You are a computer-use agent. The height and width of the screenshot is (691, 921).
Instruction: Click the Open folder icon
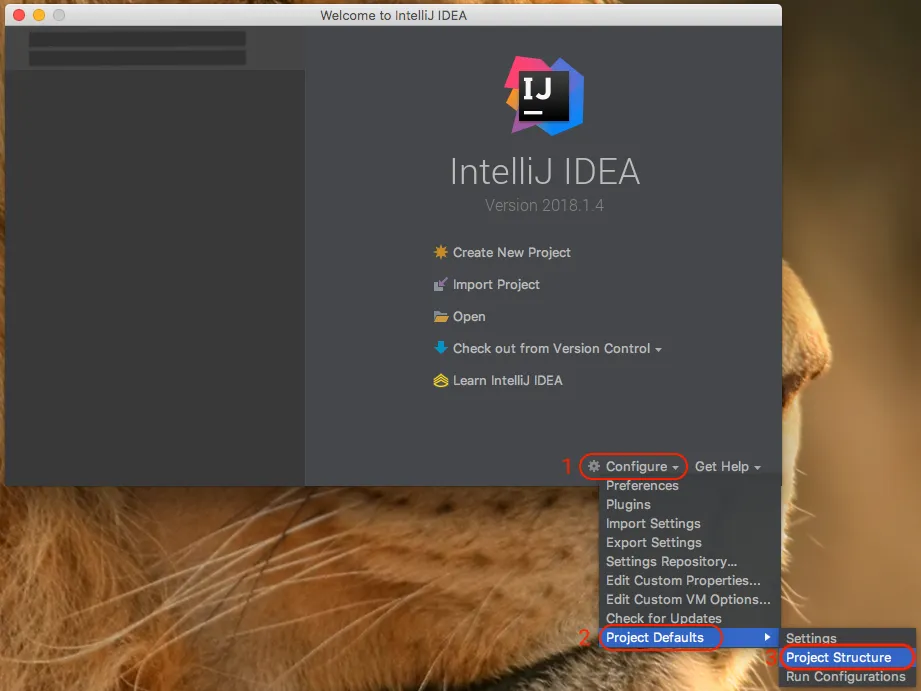[x=441, y=317]
